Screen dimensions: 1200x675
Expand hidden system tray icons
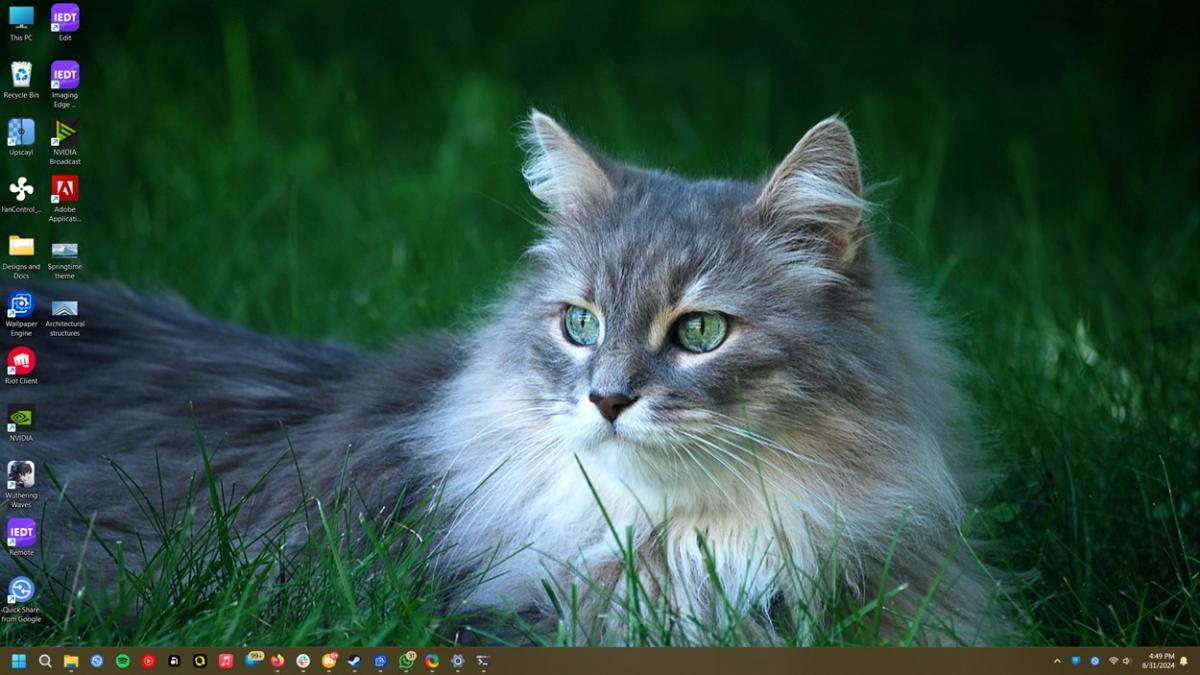pos(1057,661)
